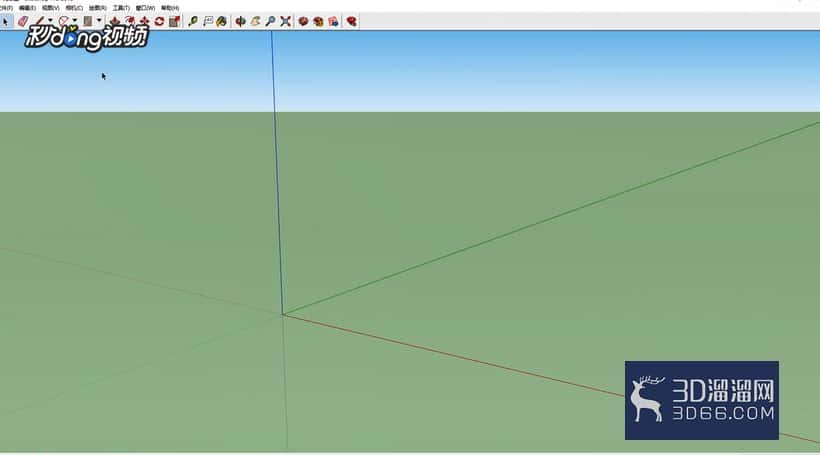
Task: Open the 工具(T) Tools menu
Action: point(121,8)
